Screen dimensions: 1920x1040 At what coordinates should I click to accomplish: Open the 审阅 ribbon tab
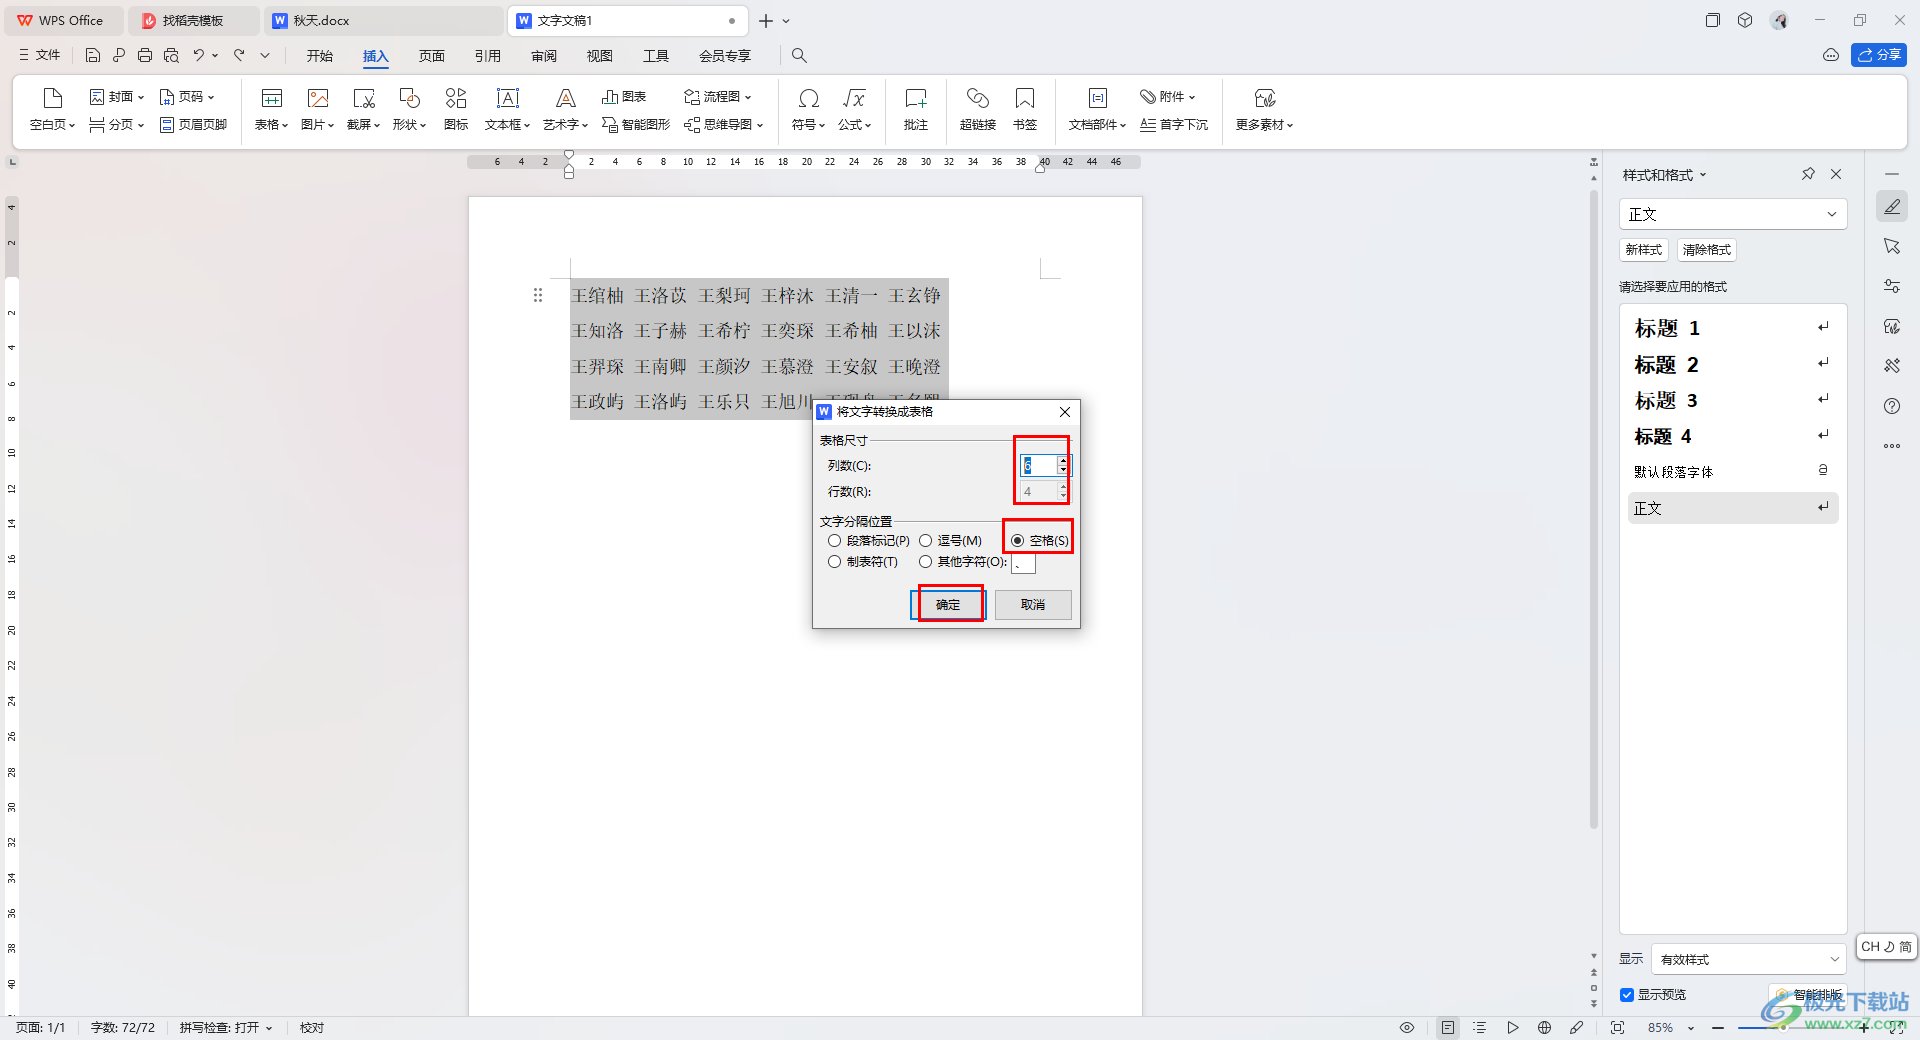pos(544,56)
